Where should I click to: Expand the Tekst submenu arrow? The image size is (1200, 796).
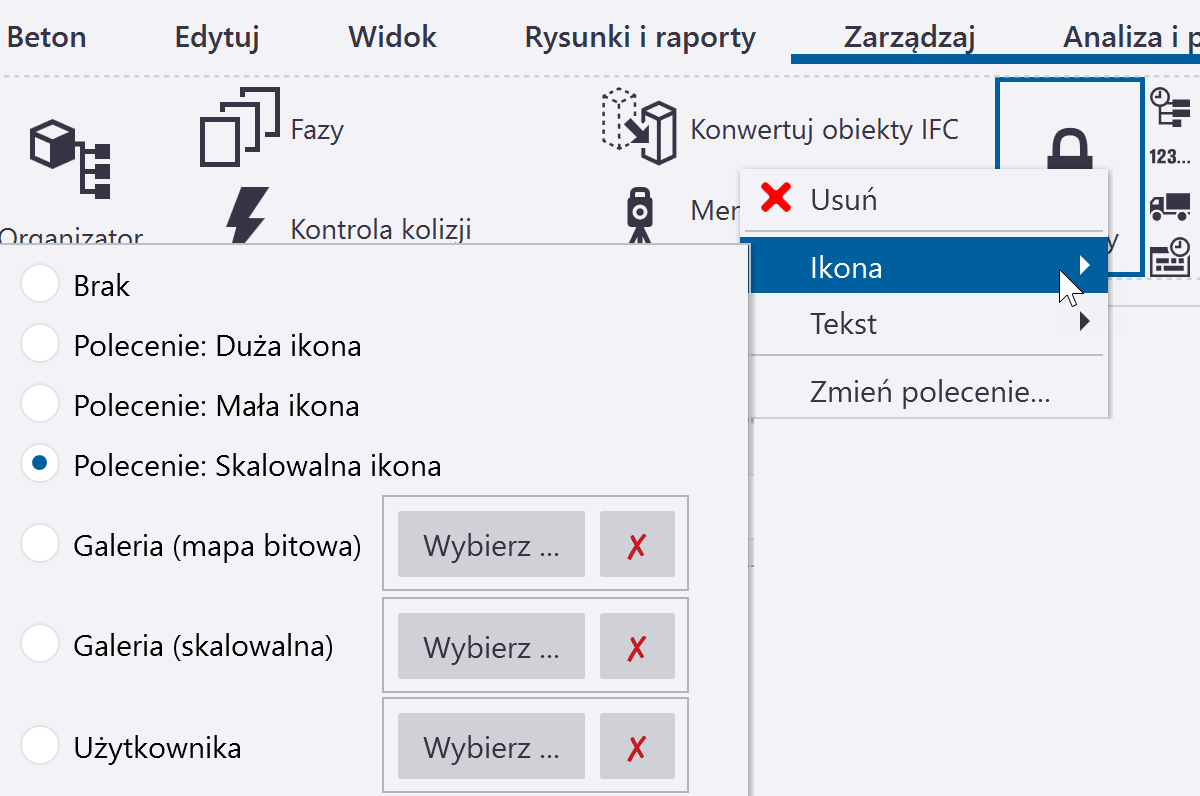click(1085, 323)
